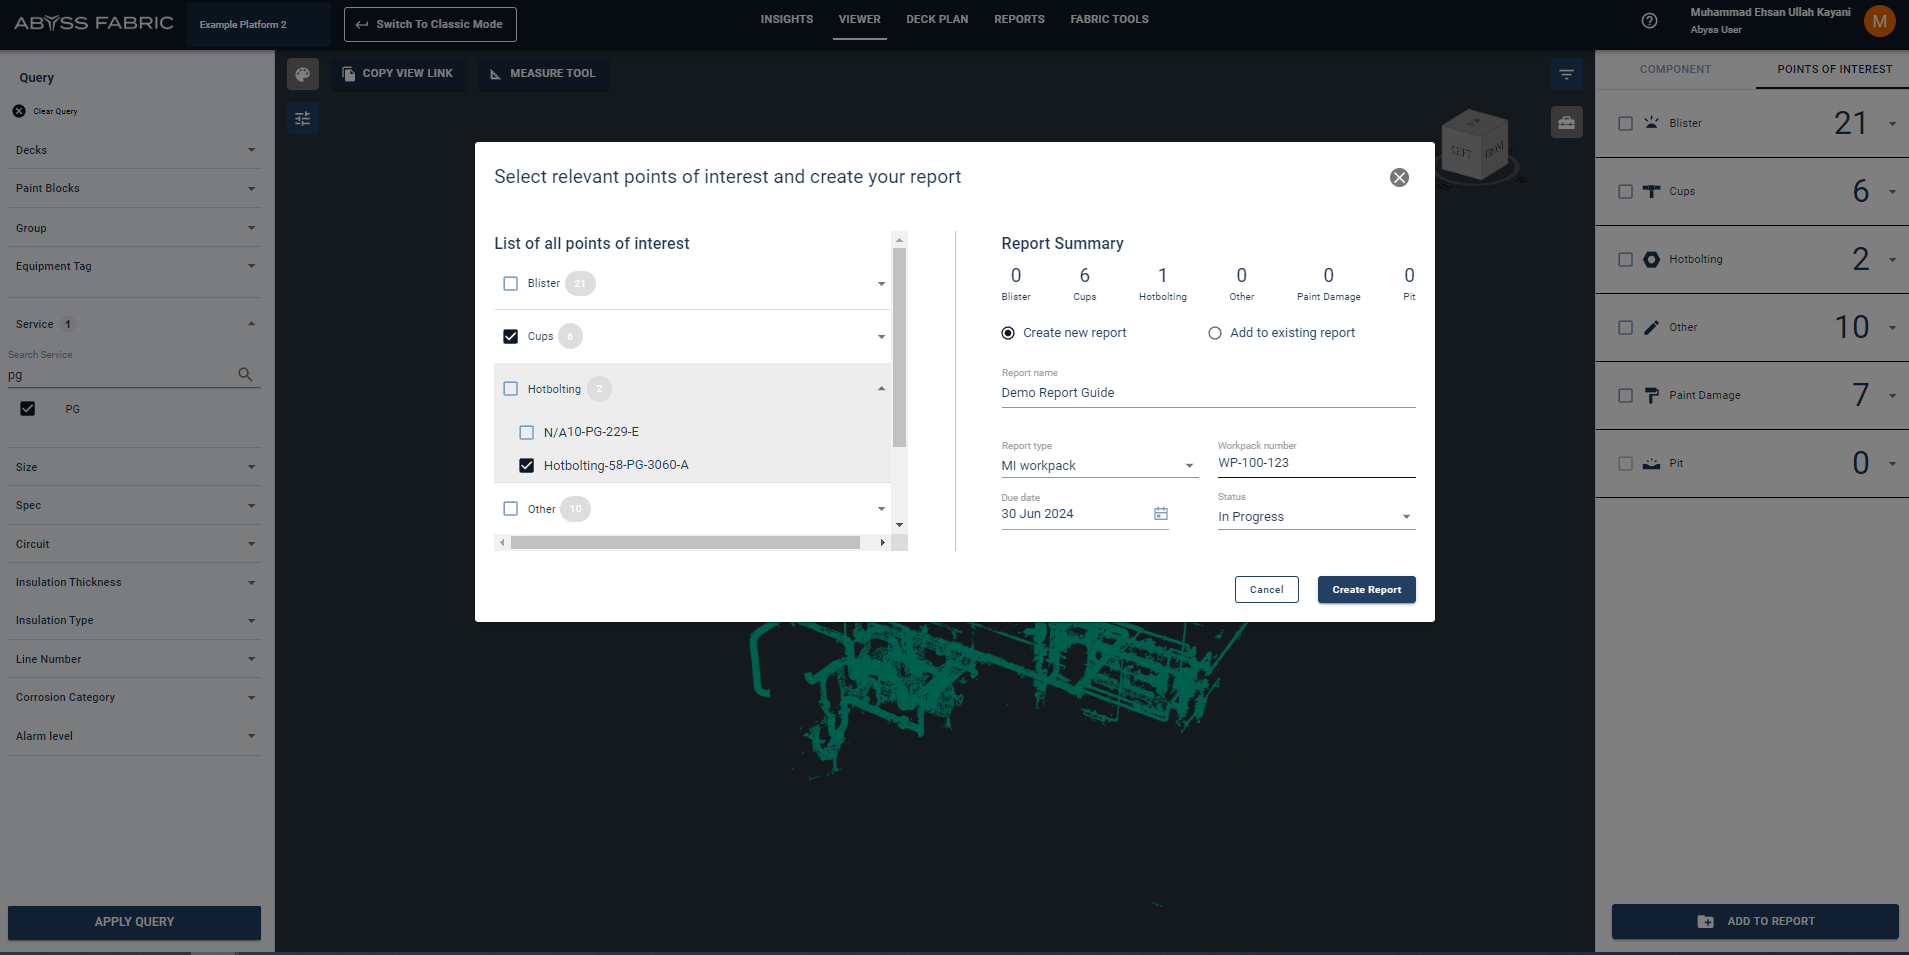Open the help question mark icon
Screen dimensions: 1909x955
tap(1650, 21)
